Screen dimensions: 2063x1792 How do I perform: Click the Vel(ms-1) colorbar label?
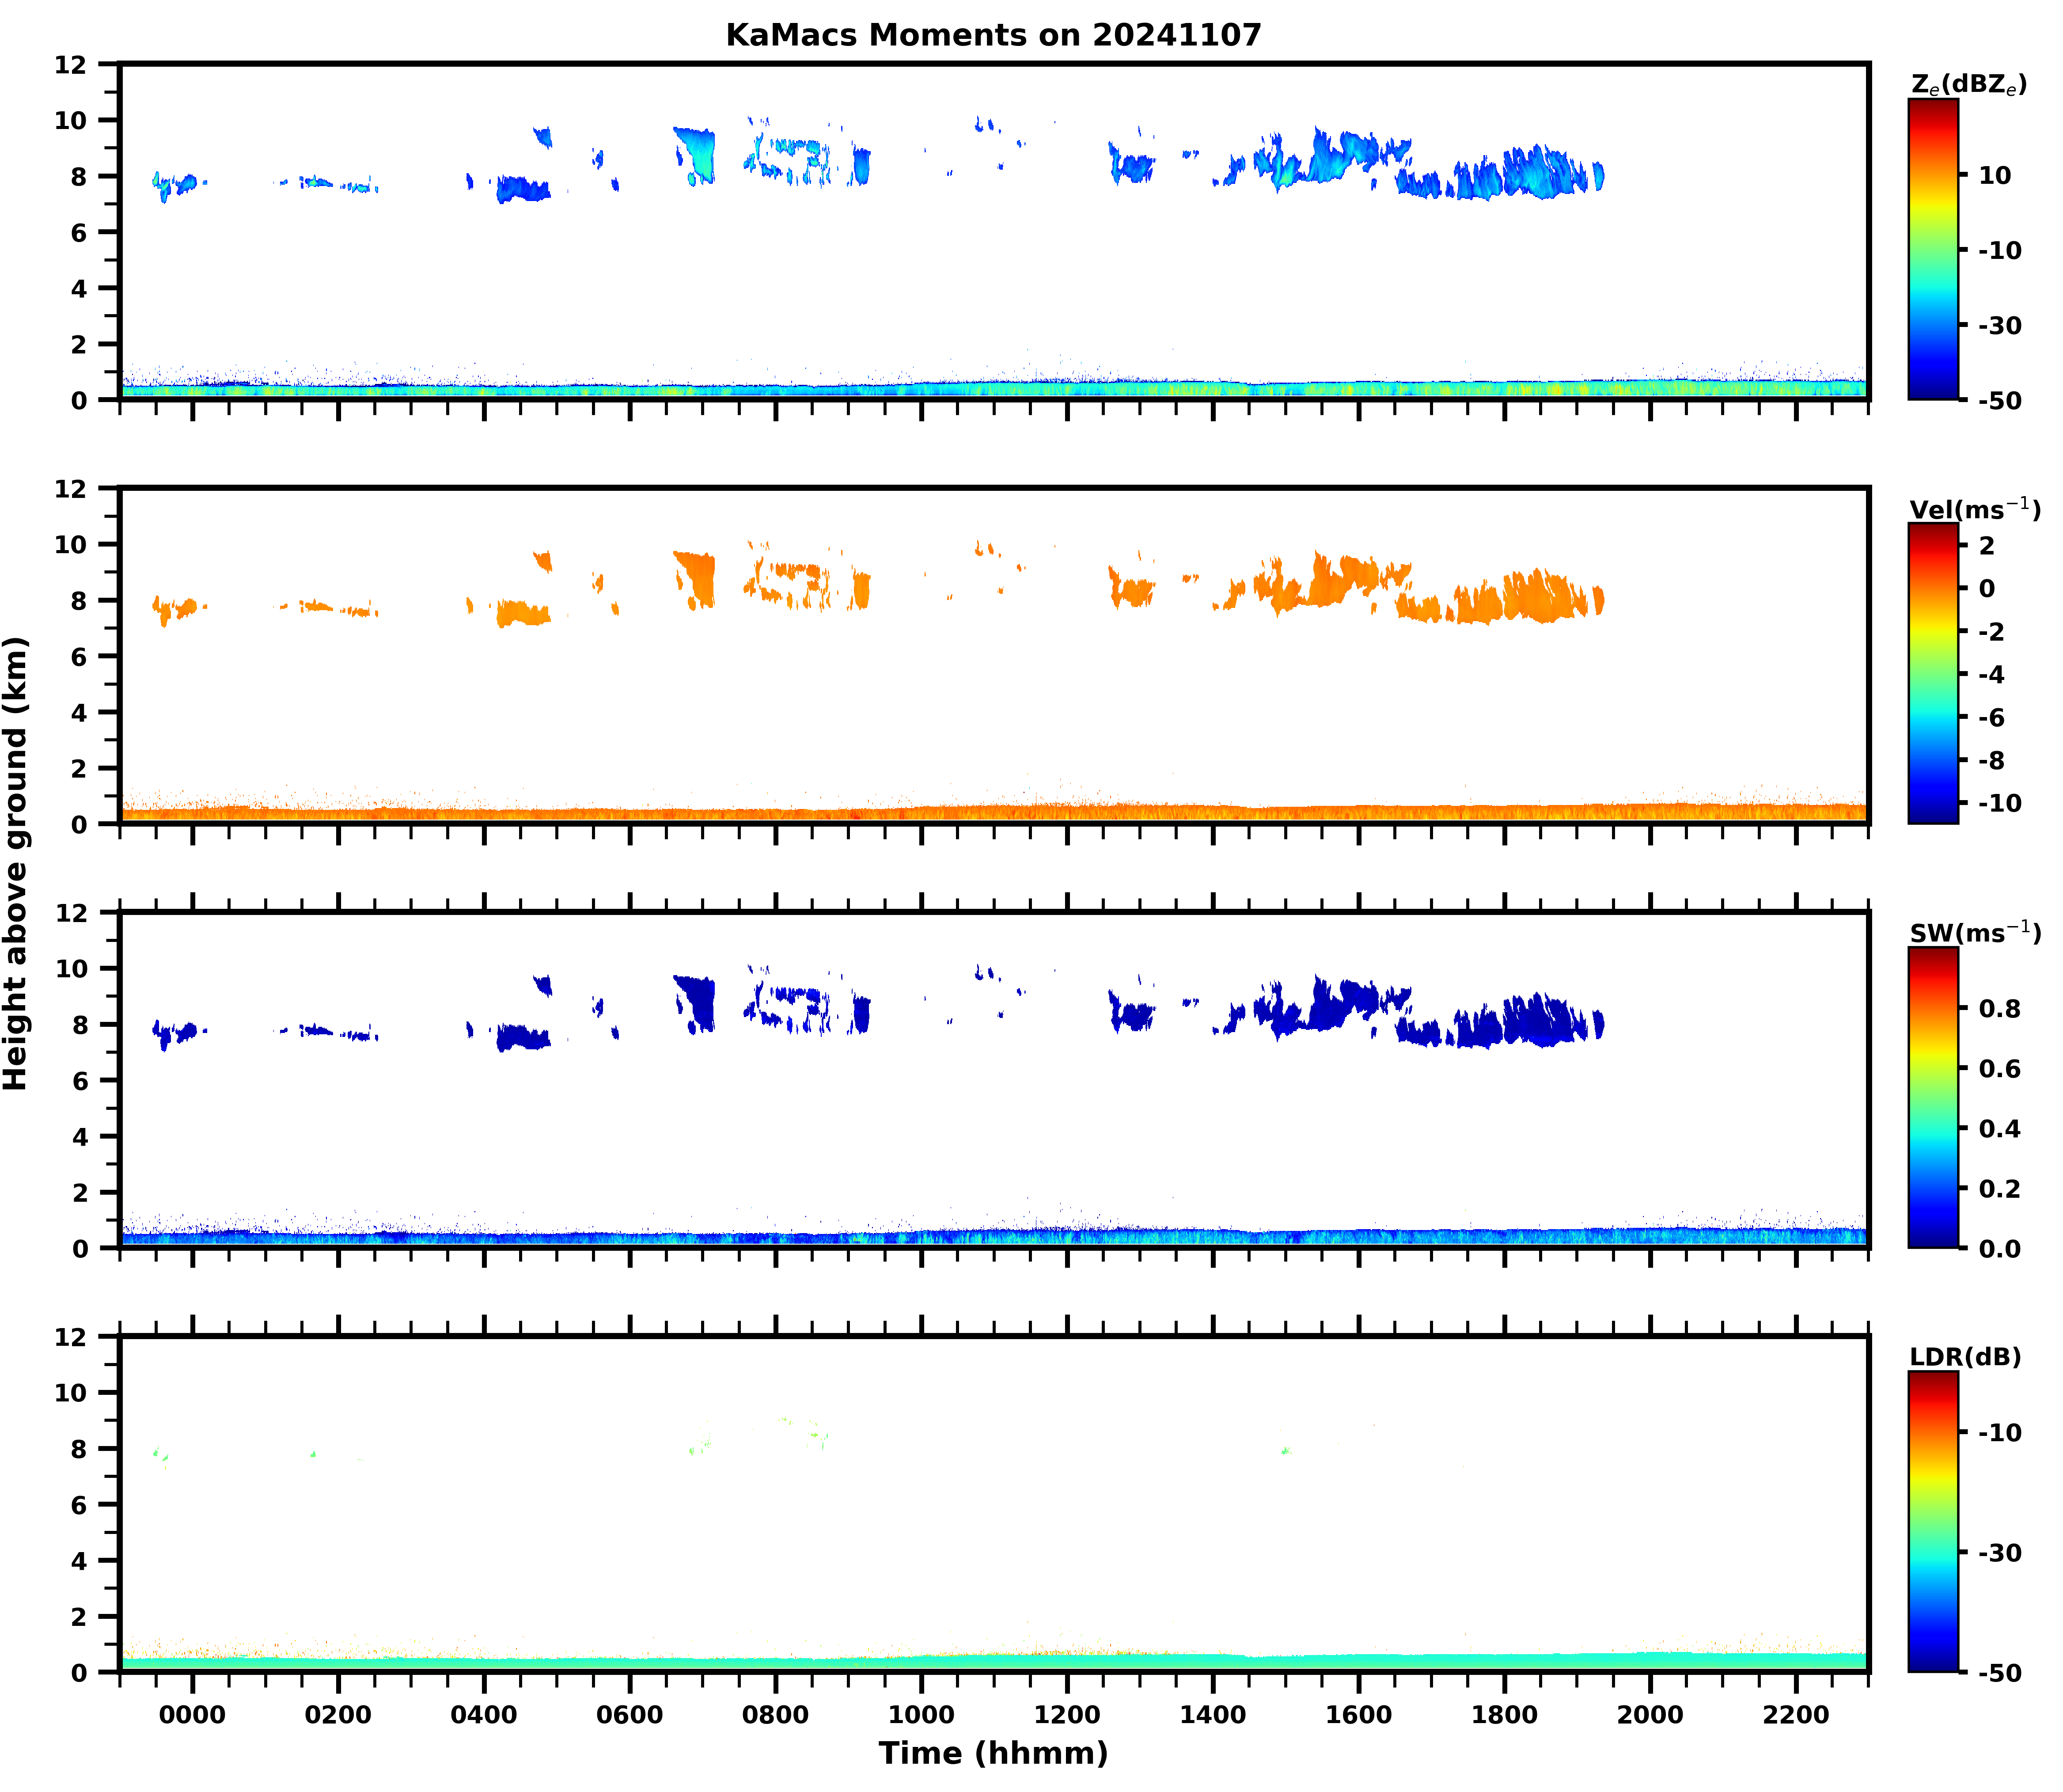click(x=1974, y=509)
